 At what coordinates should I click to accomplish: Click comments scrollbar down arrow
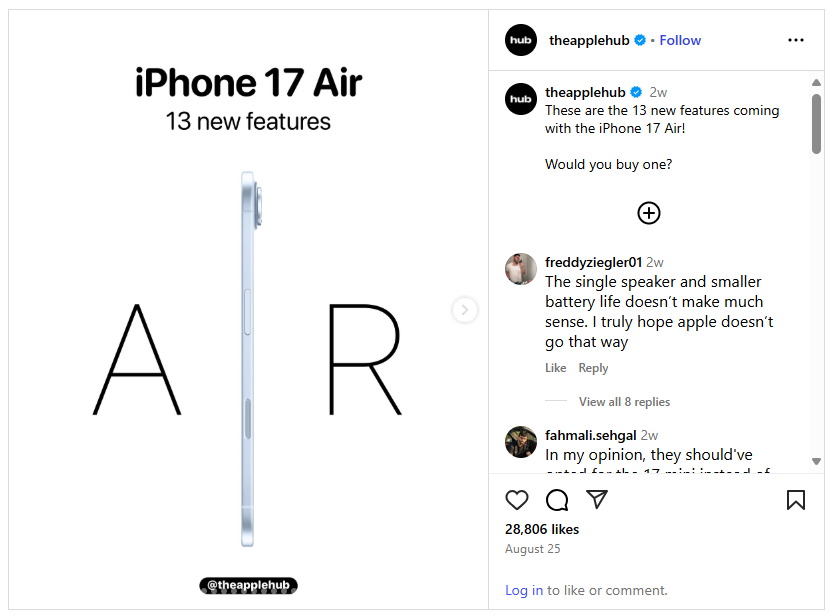click(x=816, y=462)
